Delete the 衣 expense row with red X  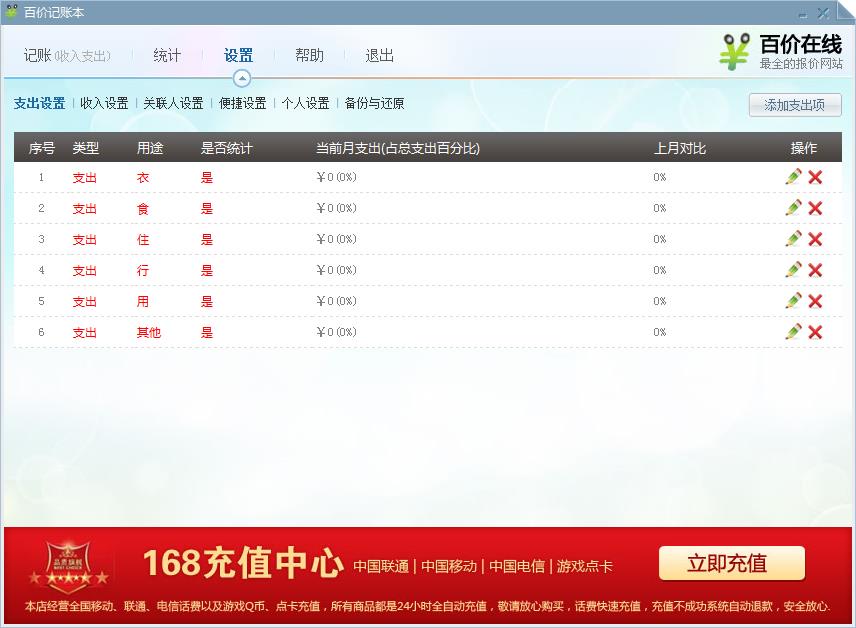click(x=815, y=177)
